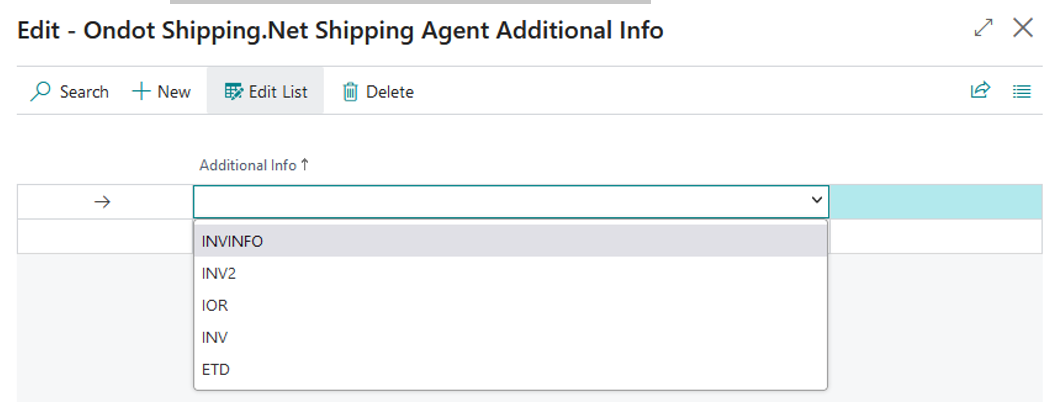The image size is (1047, 407).
Task: Focus the Additional Info input field
Action: 501,201
